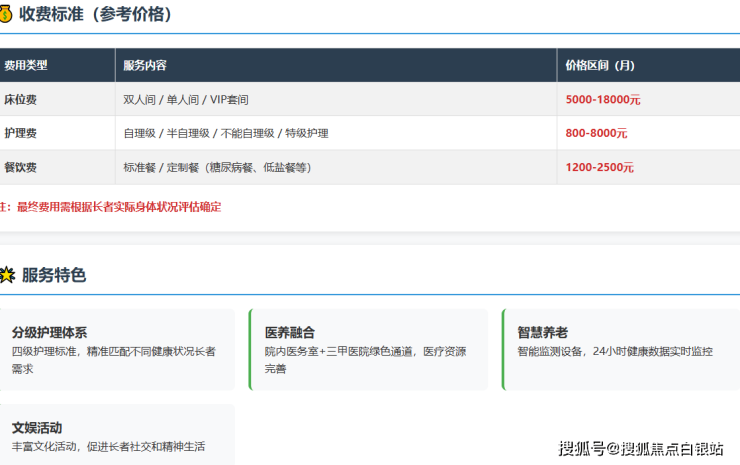Select the 床位费 row label
The width and height of the screenshot is (740, 465).
pyautogui.click(x=20, y=99)
